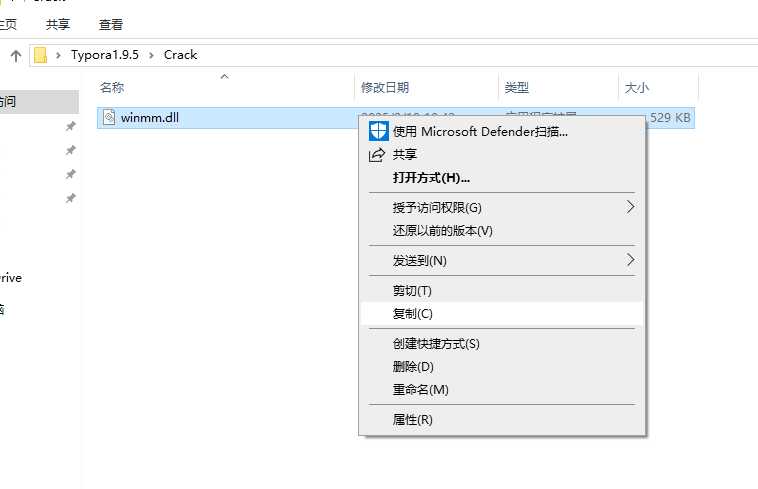The image size is (758, 489).
Task: Choose 创建快捷方式(S) menu entry
Action: (x=502, y=344)
